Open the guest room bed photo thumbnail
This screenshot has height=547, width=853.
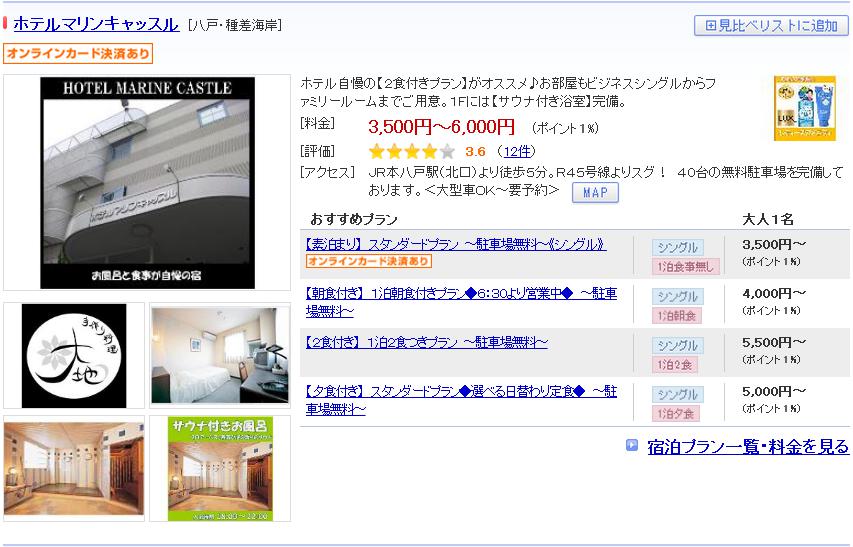pos(220,356)
